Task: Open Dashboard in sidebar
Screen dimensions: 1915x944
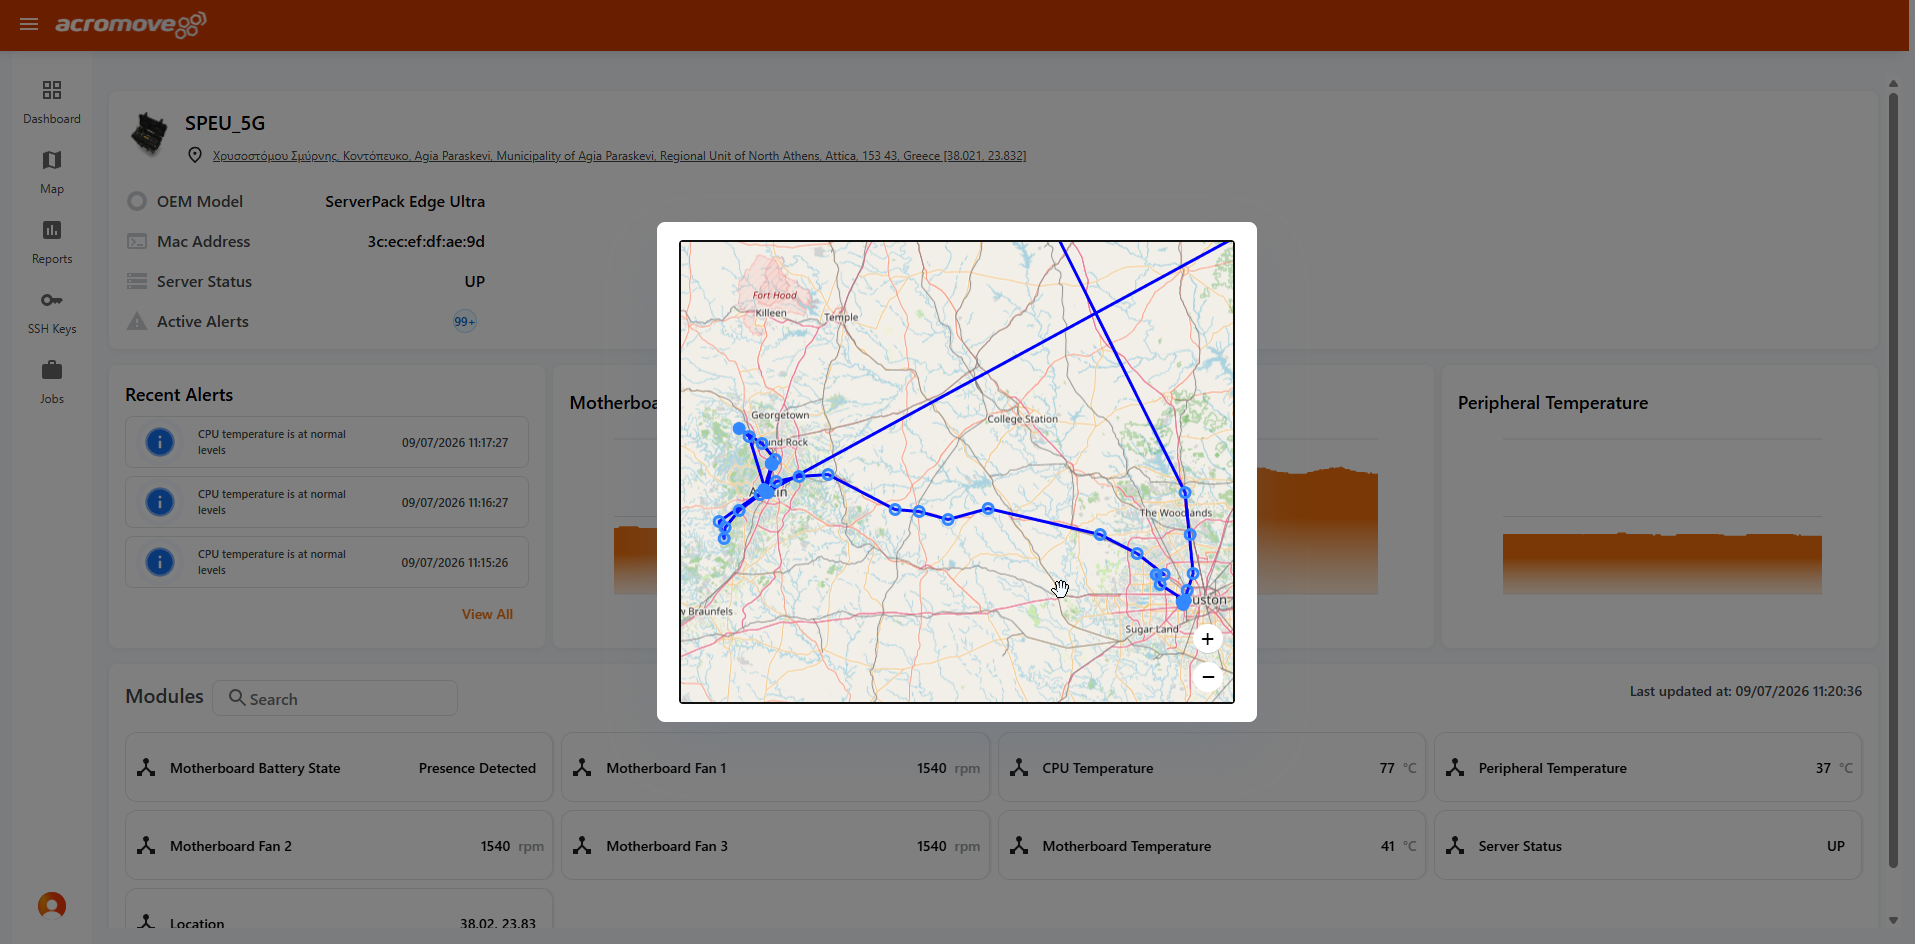Action: (x=52, y=103)
